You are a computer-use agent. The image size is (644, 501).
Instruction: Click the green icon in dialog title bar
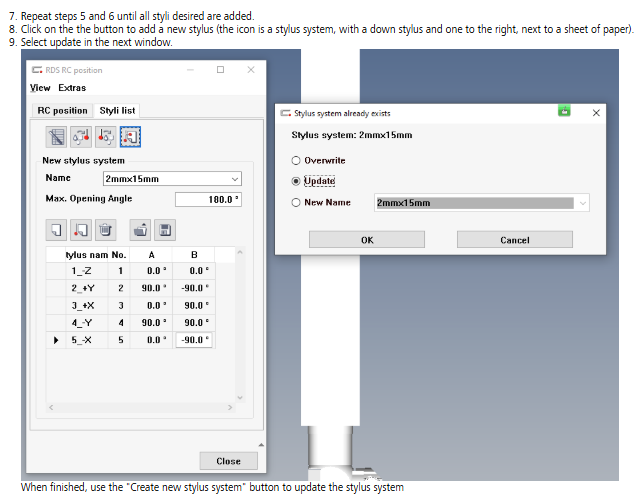click(x=564, y=111)
